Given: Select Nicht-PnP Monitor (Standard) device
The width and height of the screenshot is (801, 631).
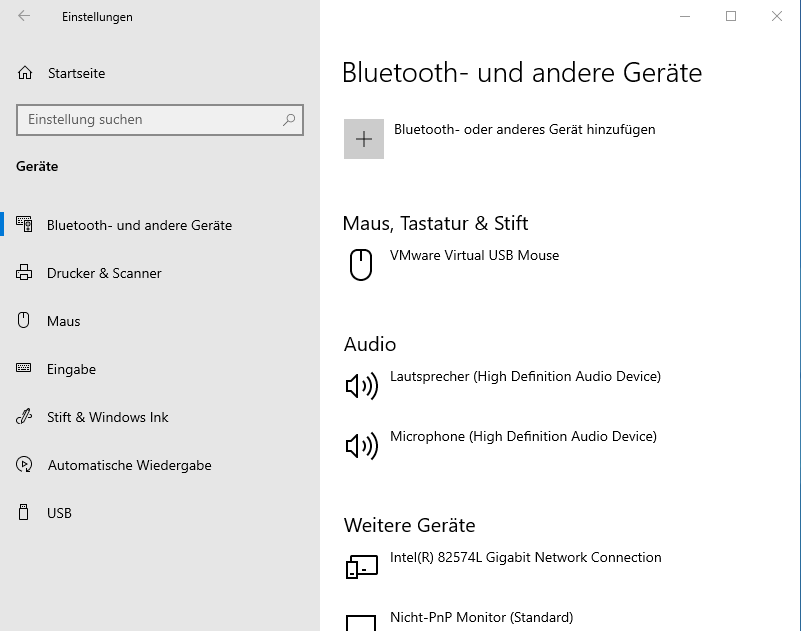Looking at the screenshot, I should pyautogui.click(x=481, y=617).
